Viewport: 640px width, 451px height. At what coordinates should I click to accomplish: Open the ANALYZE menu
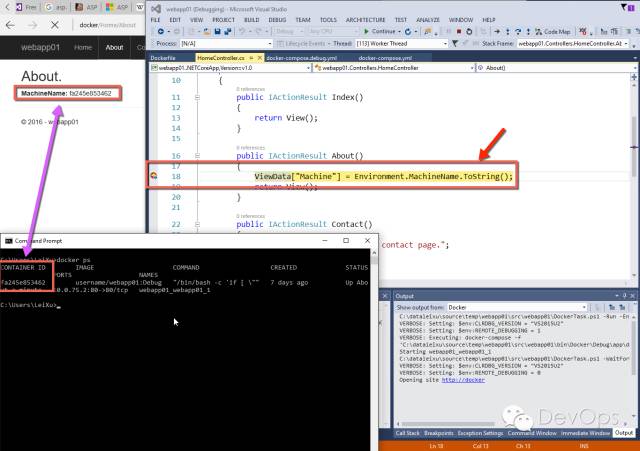pyautogui.click(x=428, y=20)
